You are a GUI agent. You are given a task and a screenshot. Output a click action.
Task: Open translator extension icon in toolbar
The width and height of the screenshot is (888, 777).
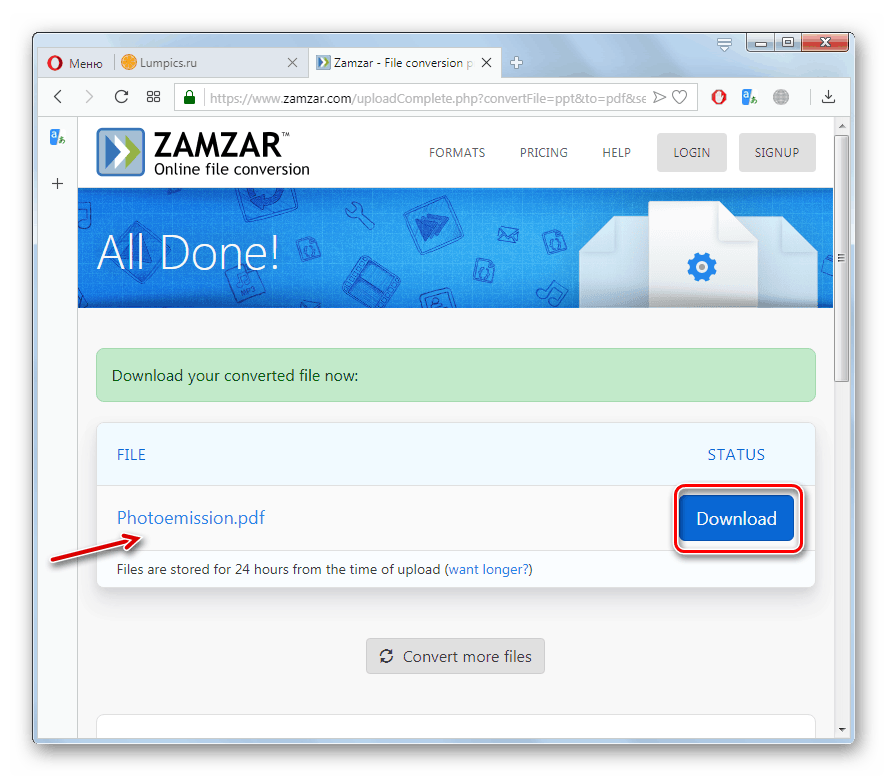click(749, 97)
